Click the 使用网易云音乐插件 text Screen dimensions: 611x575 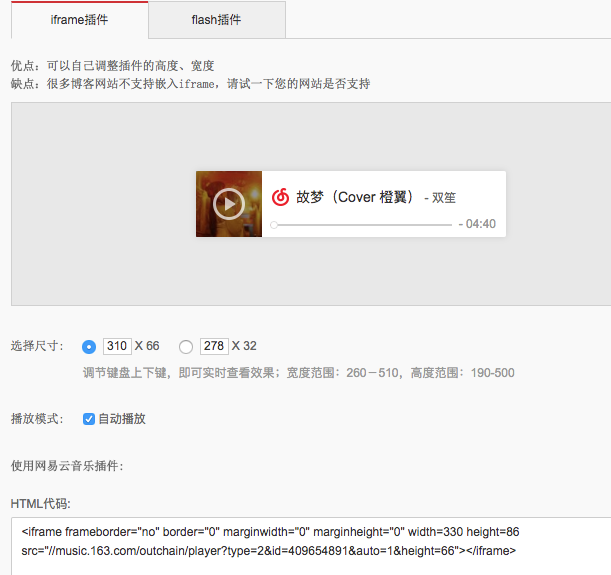[x=67, y=466]
